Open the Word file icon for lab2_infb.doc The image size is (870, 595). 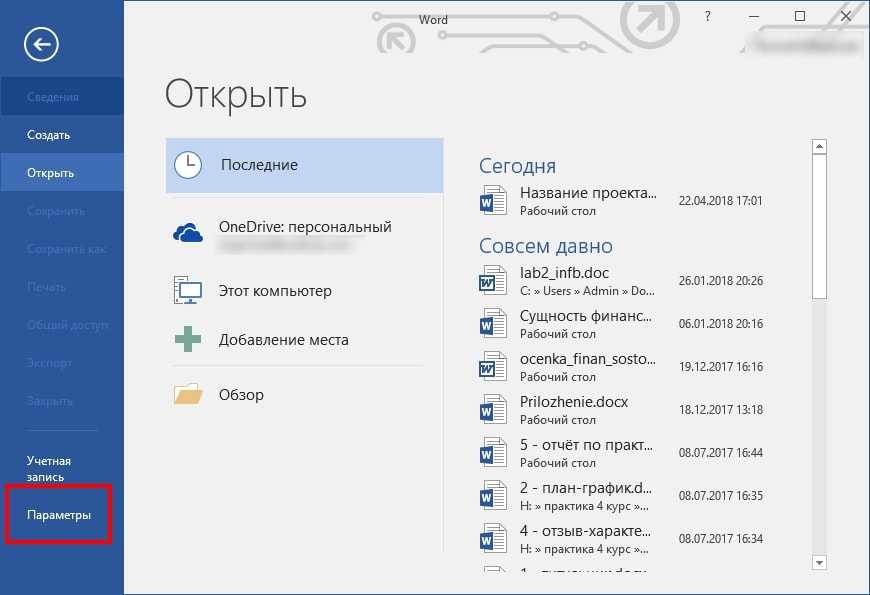coord(493,280)
